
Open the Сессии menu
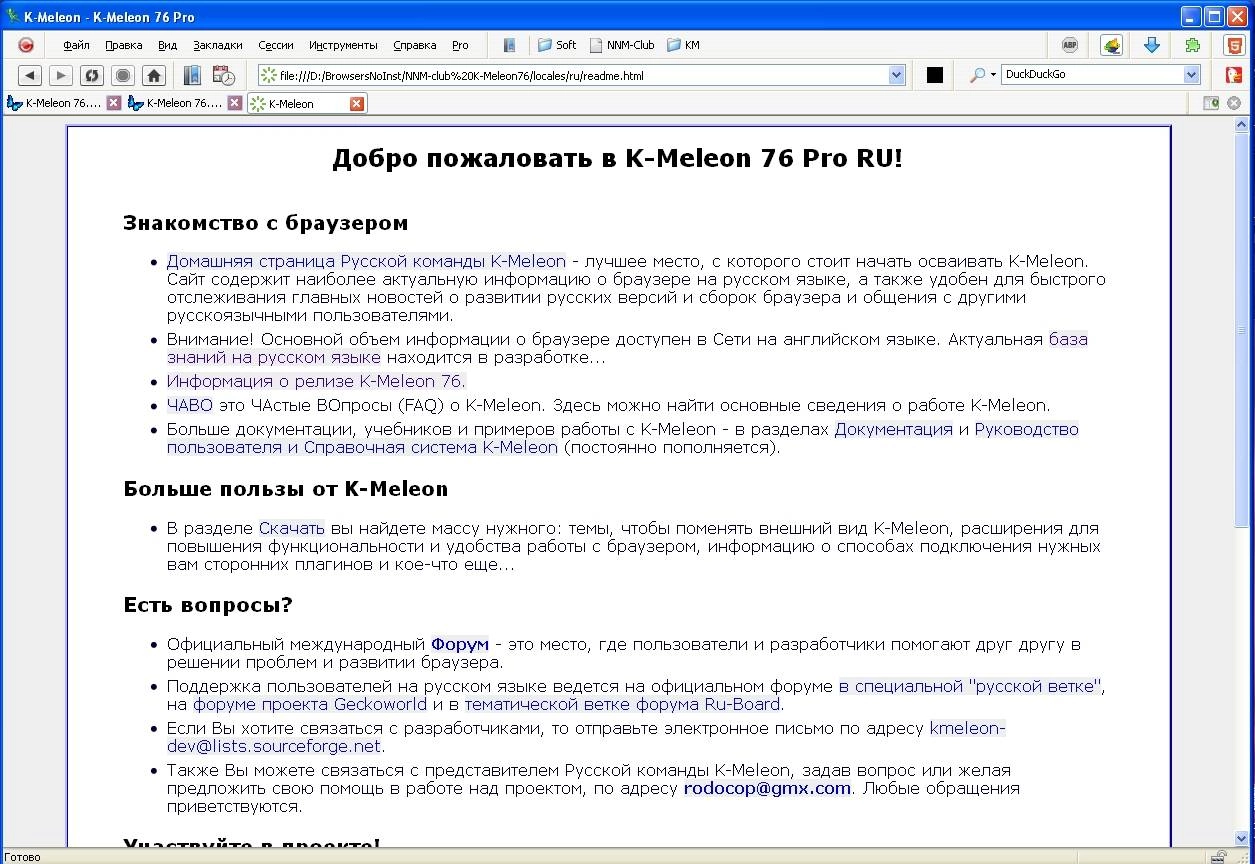click(x=276, y=45)
